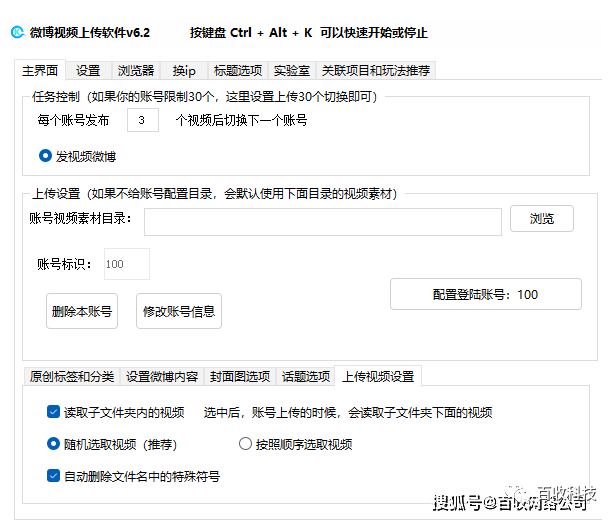Click the 修改账号信息 button

click(179, 311)
